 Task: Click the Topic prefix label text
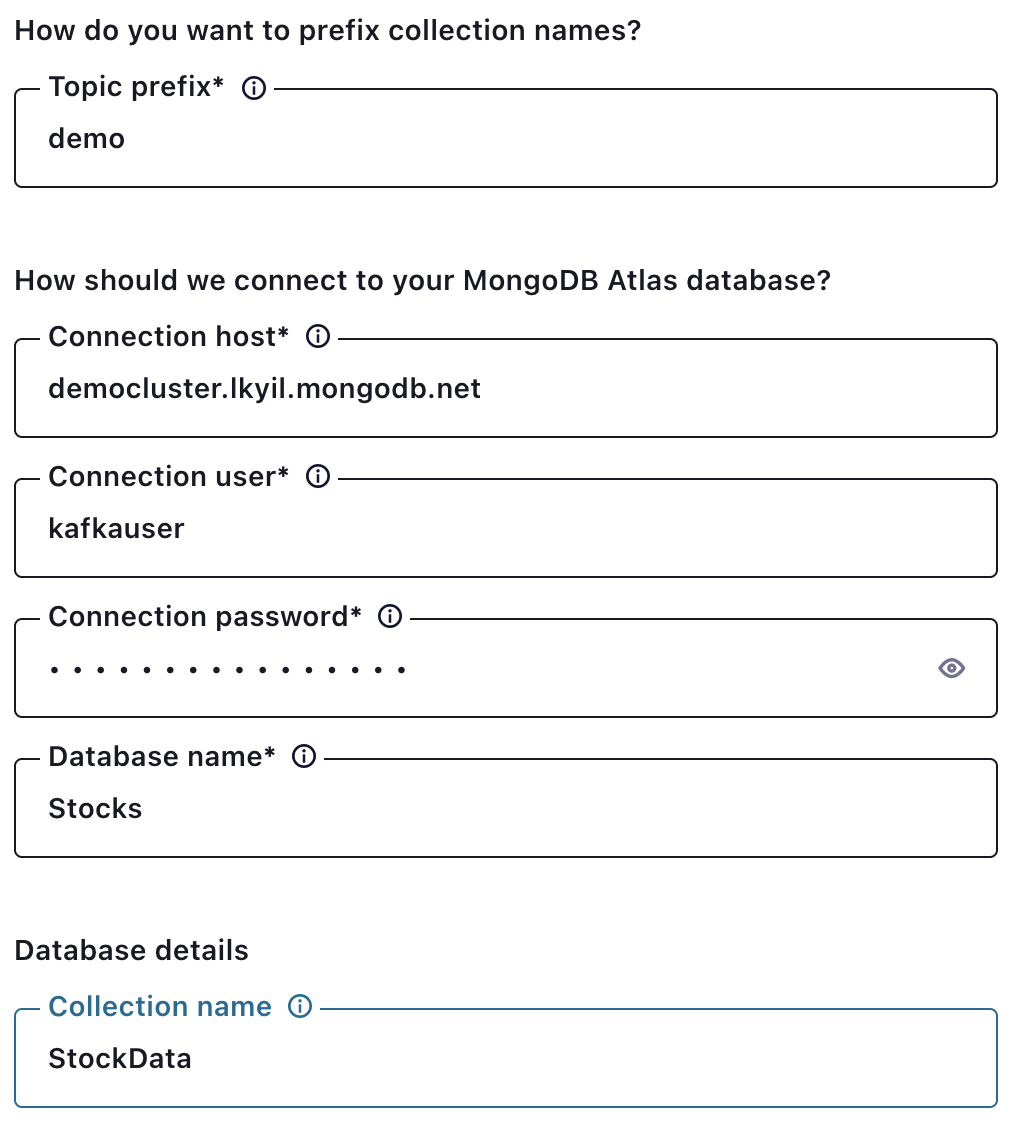tap(136, 87)
